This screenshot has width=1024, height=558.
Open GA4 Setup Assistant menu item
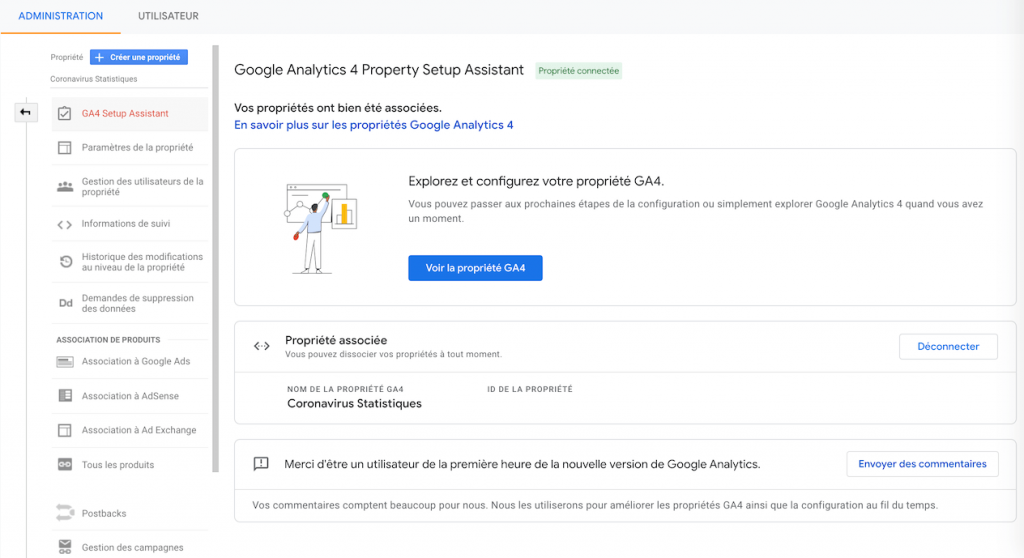coord(130,114)
